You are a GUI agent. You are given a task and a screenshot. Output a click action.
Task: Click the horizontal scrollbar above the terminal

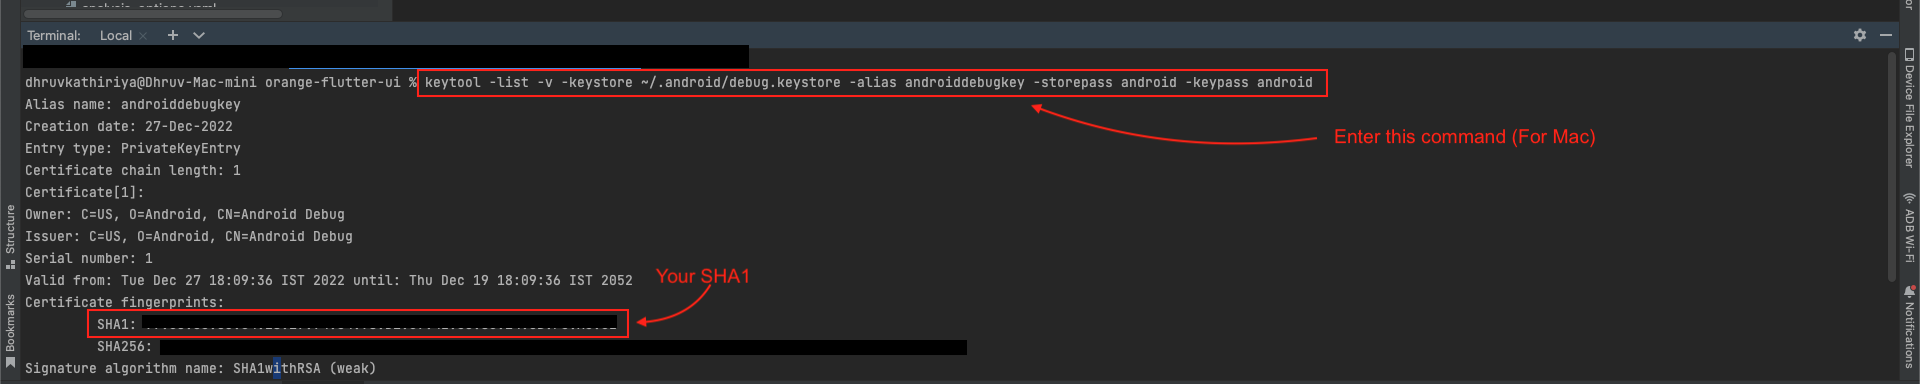tap(152, 14)
